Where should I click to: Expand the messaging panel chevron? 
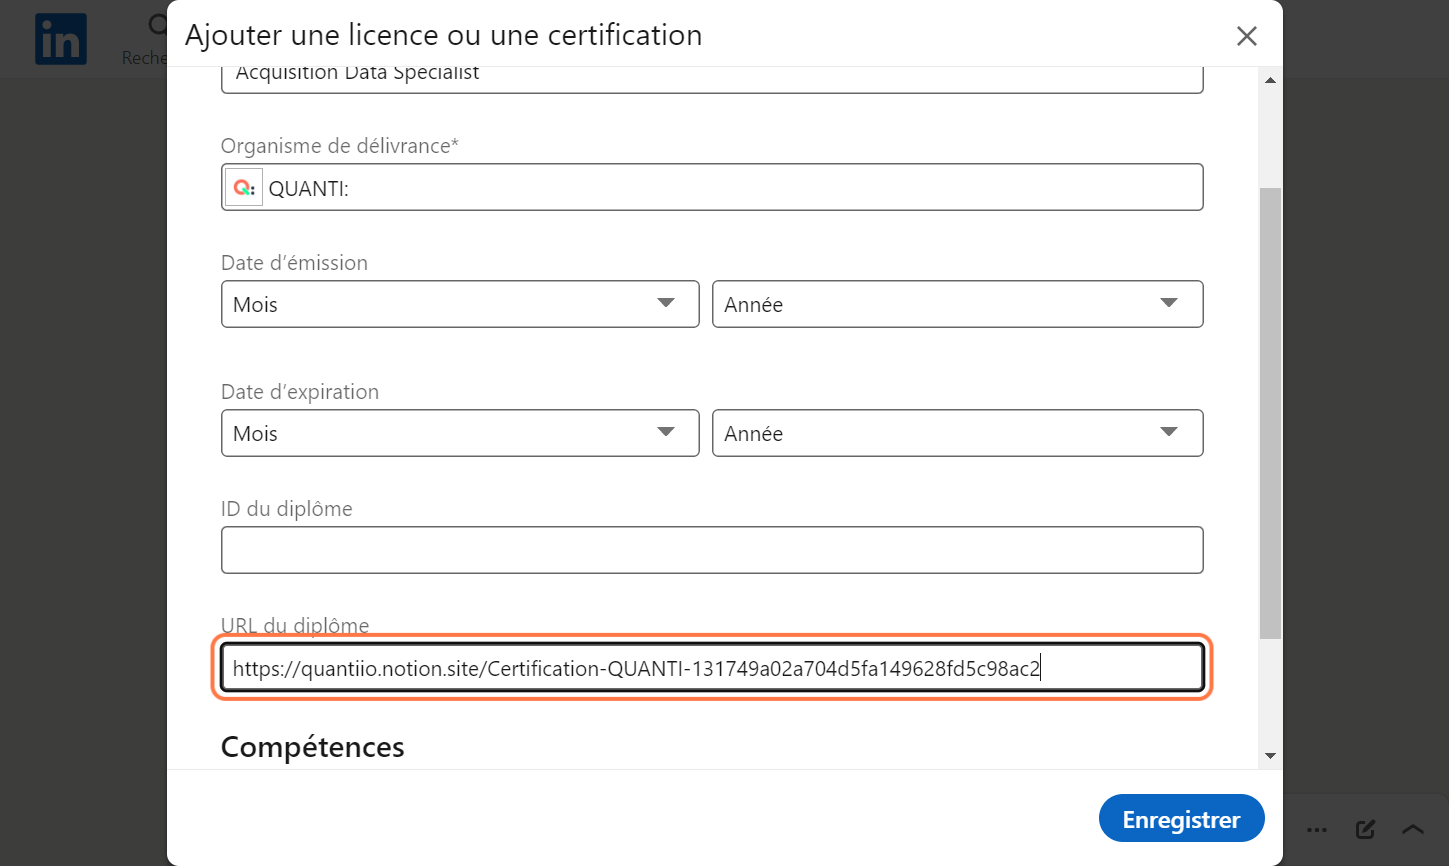coord(1413,829)
